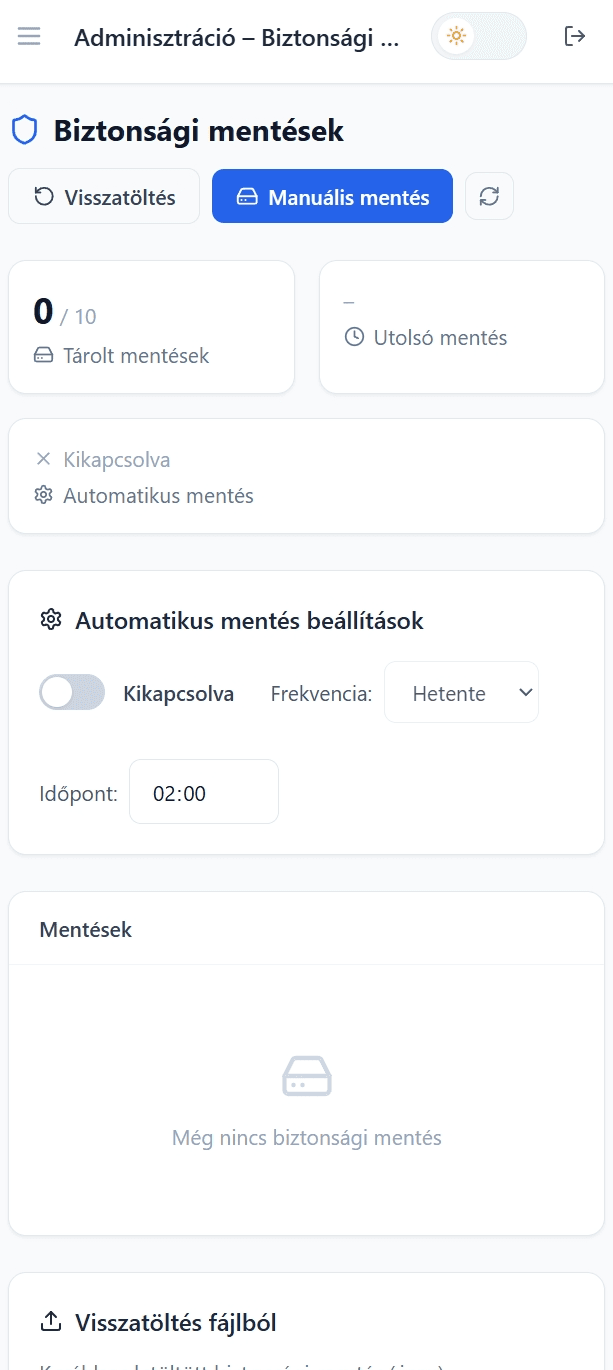Click the logout icon in the header
The width and height of the screenshot is (613, 1370).
point(576,35)
